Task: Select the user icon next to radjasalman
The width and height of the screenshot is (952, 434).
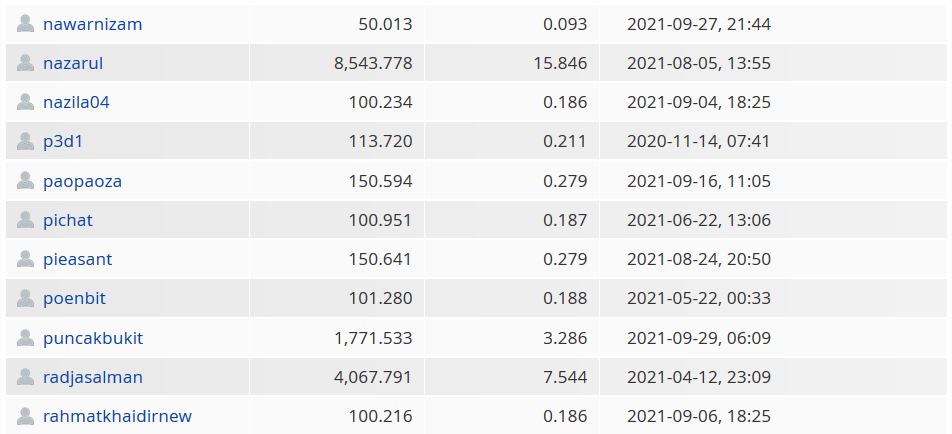Action: pyautogui.click(x=26, y=376)
